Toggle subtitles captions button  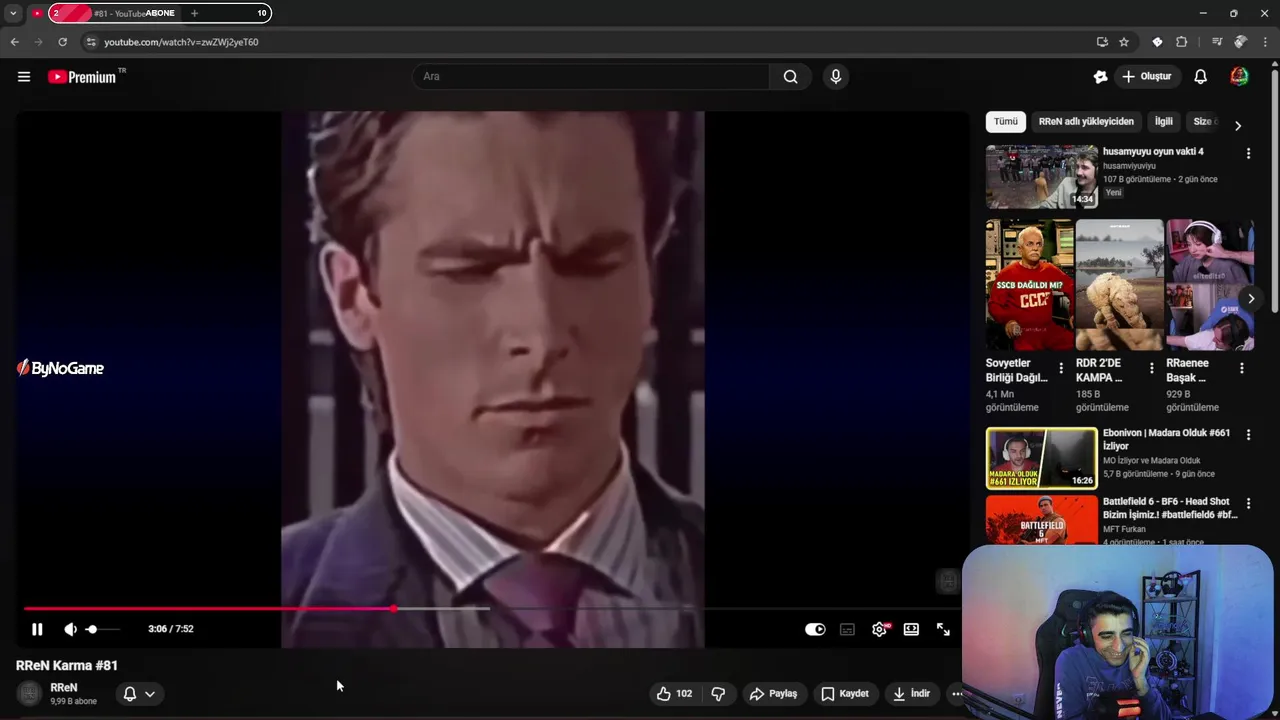(x=847, y=629)
